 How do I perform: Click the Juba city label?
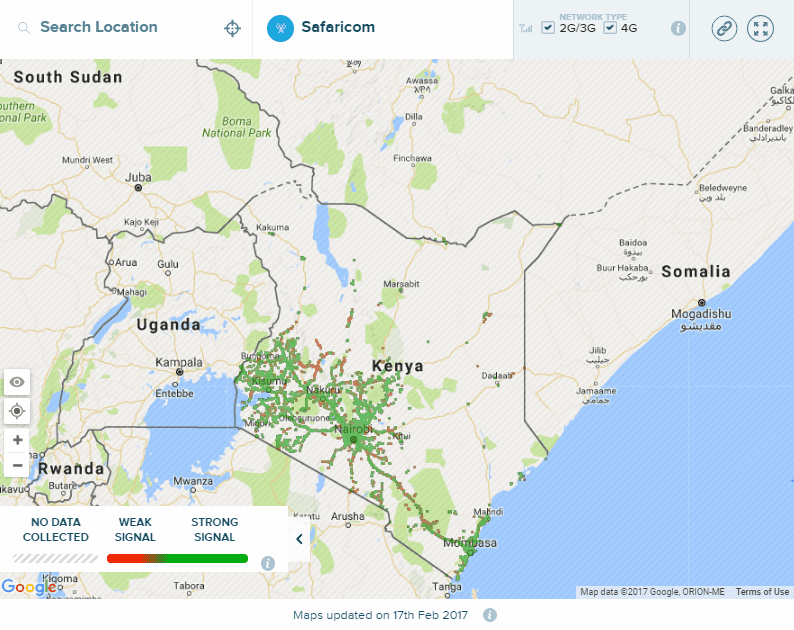[x=138, y=177]
